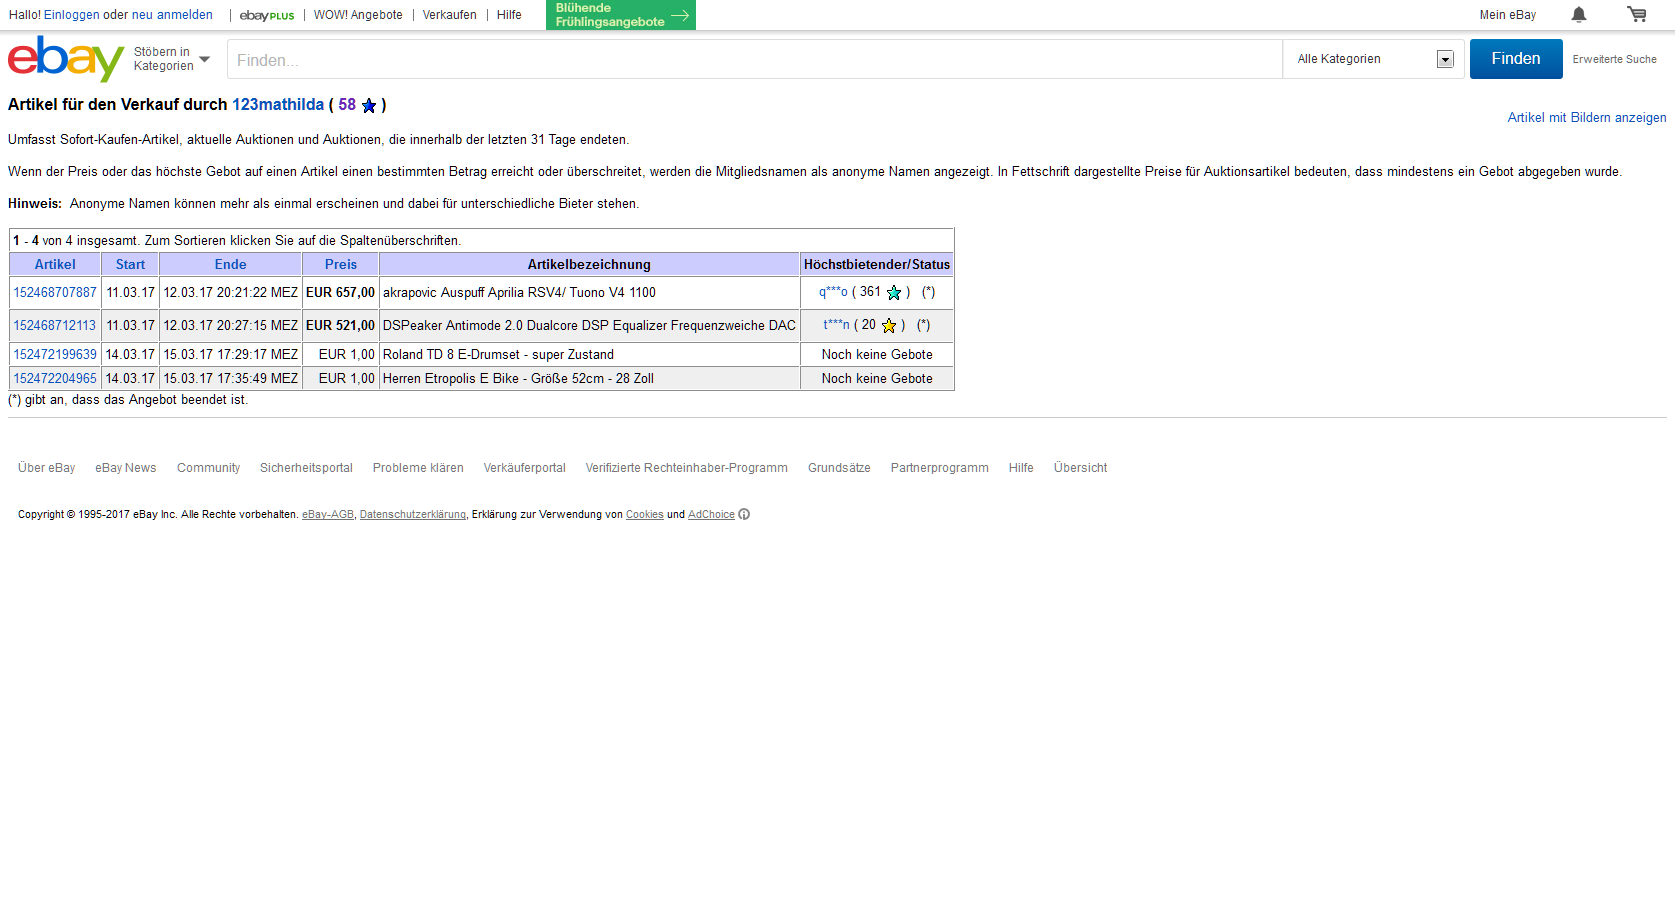Open item number 152472204965
Viewport: 1675px width, 908px height.
tap(55, 379)
